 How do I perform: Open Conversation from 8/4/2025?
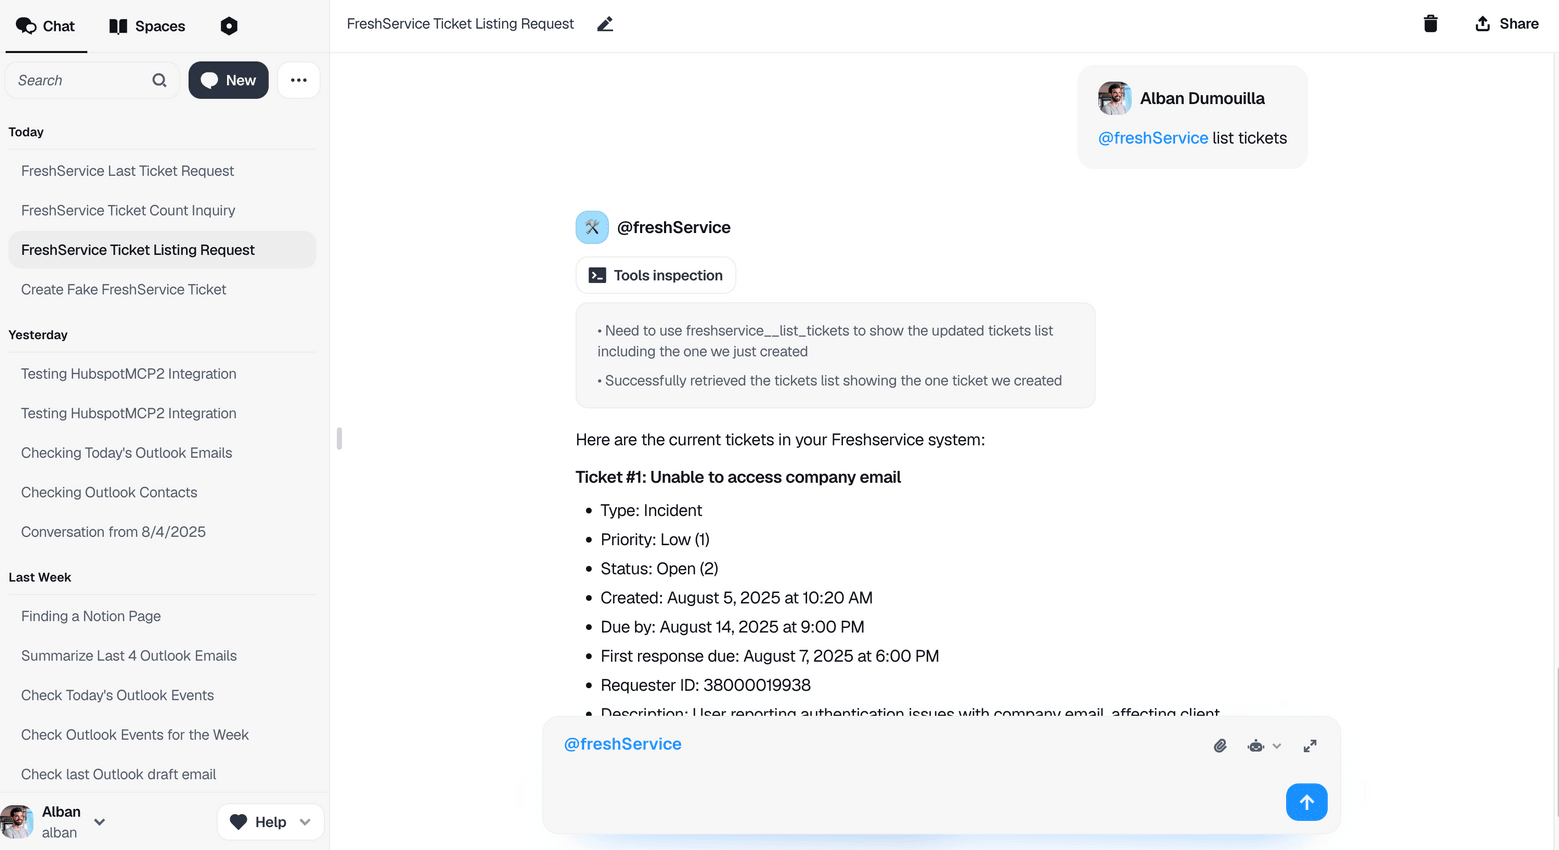(x=162, y=532)
